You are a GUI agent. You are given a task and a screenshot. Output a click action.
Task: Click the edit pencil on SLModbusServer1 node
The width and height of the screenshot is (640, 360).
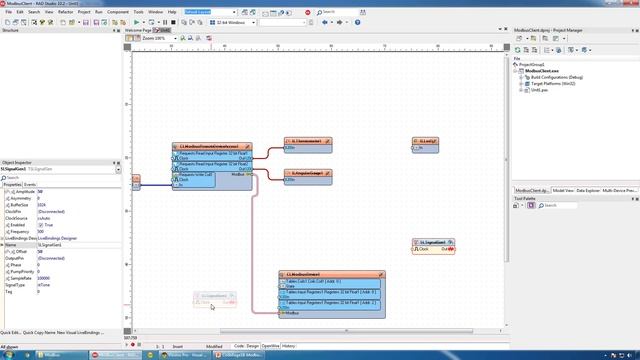point(380,275)
